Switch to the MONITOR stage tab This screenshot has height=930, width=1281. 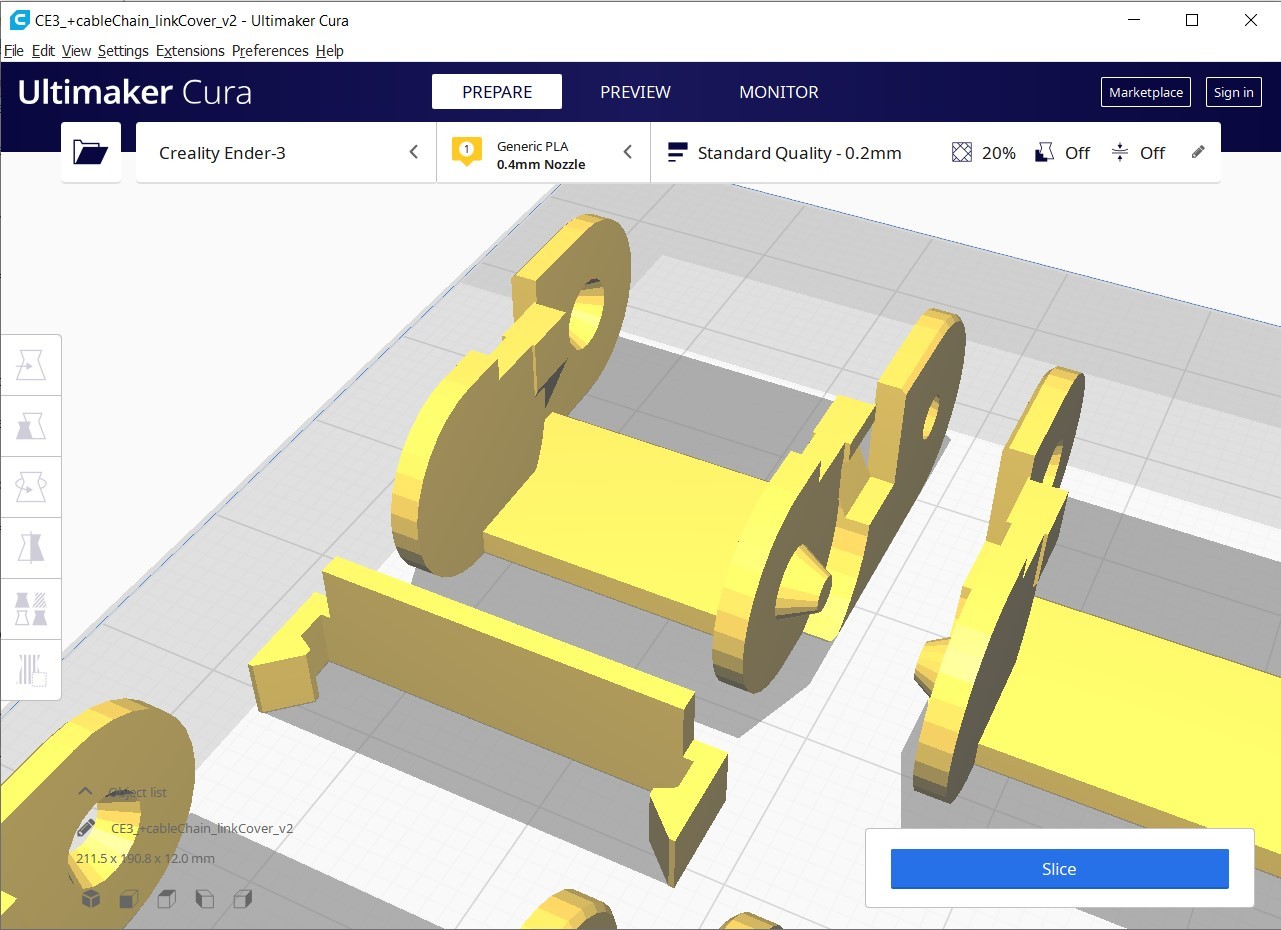pos(779,92)
